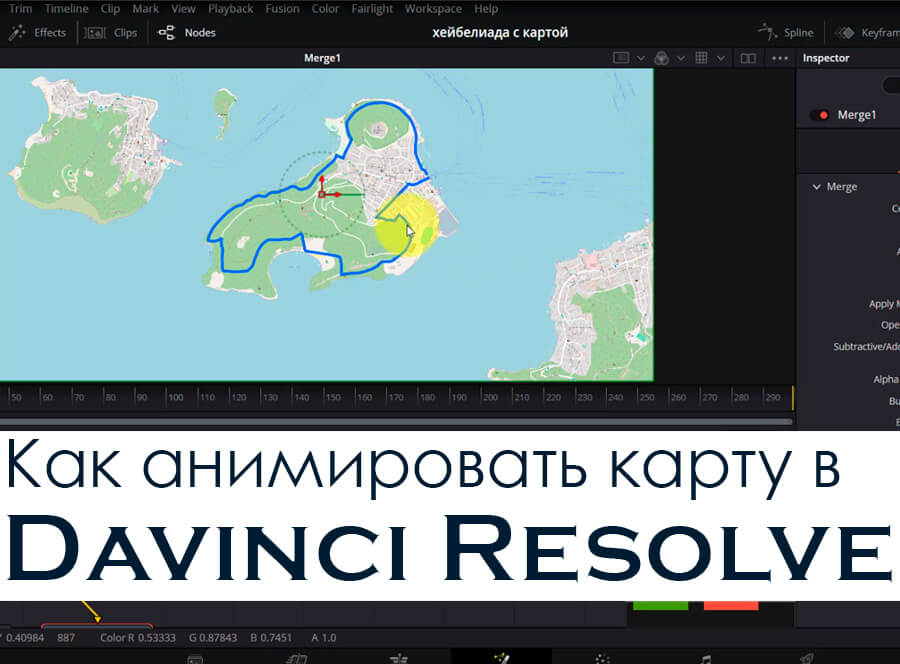This screenshot has height=664, width=900.
Task: Open the Keyframes editor diamond icon
Action: [845, 33]
